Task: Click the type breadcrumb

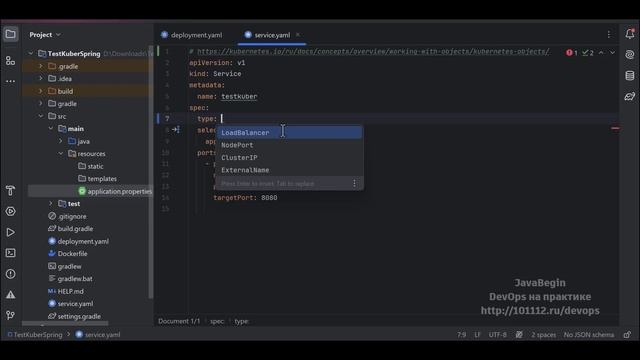Action: (x=241, y=321)
